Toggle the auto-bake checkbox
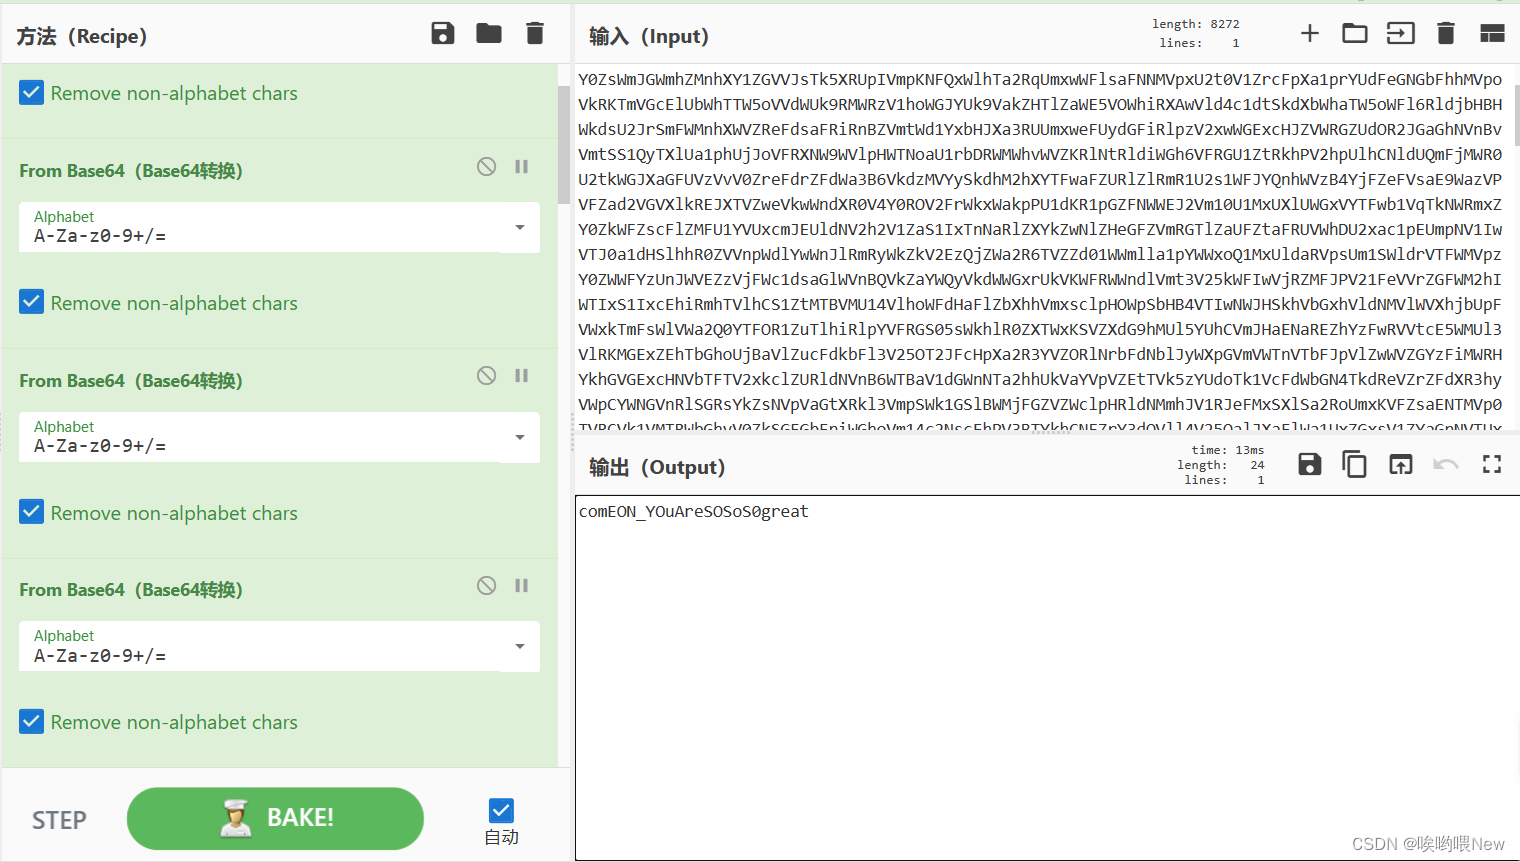1520x862 pixels. (x=501, y=810)
